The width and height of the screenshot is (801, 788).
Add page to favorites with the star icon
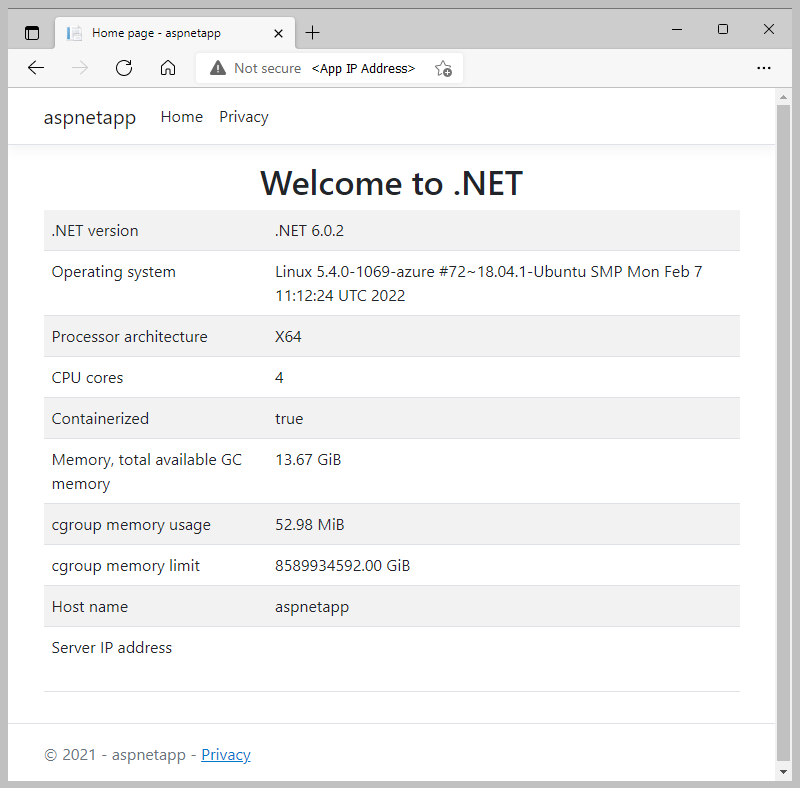pyautogui.click(x=443, y=68)
